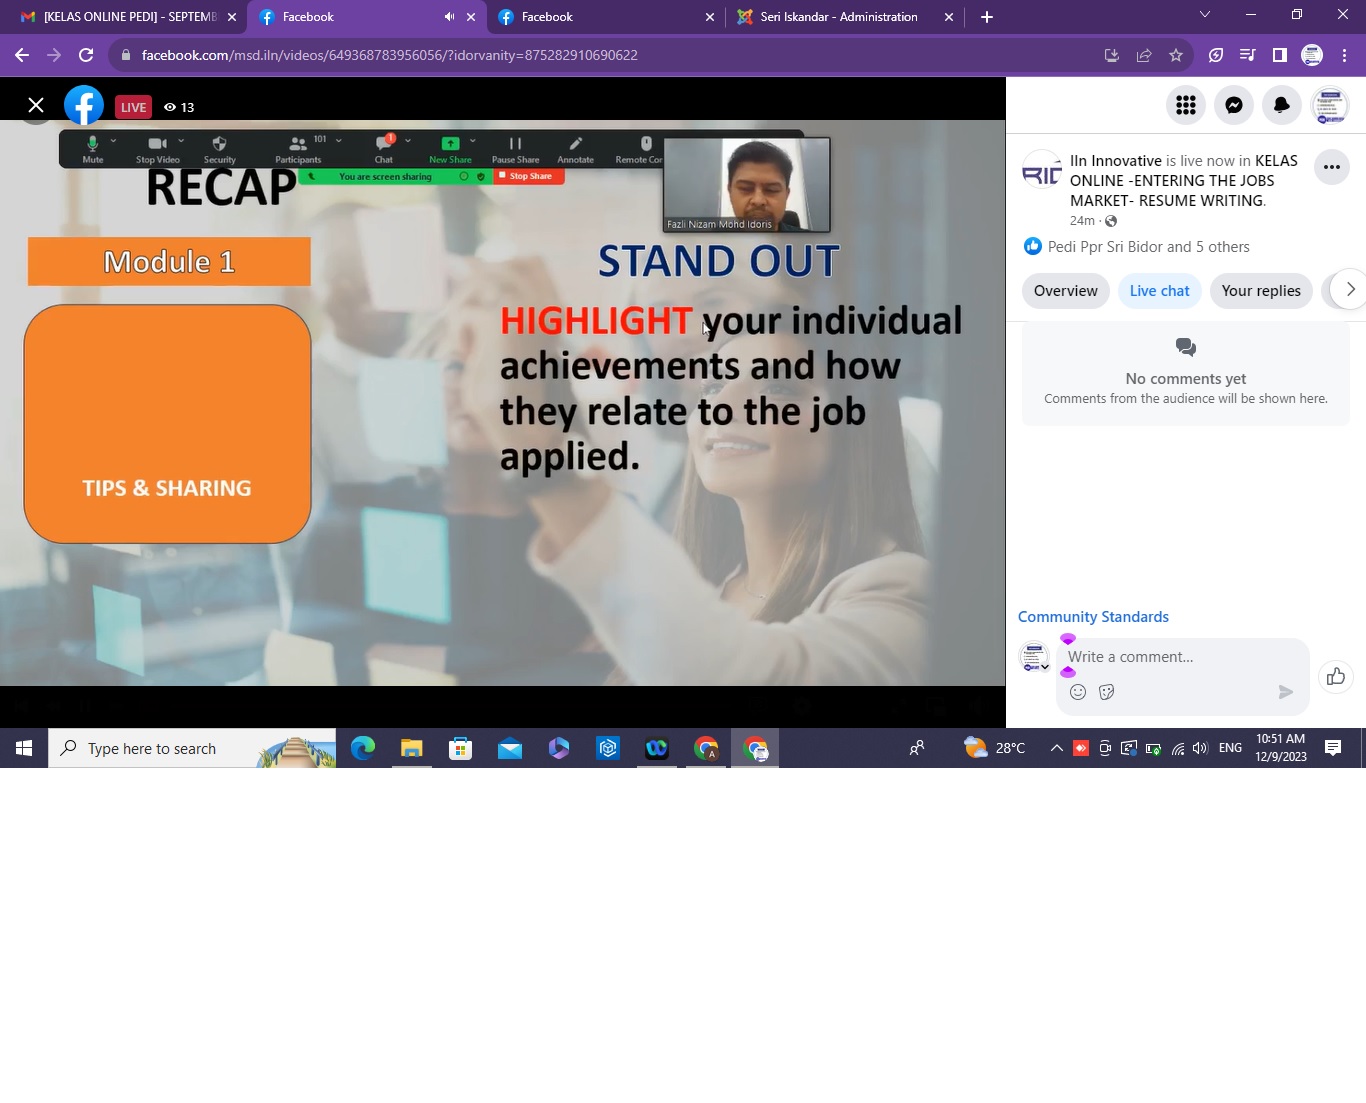Mute the Facebook tab audio
The width and height of the screenshot is (1366, 1103).
point(449,17)
